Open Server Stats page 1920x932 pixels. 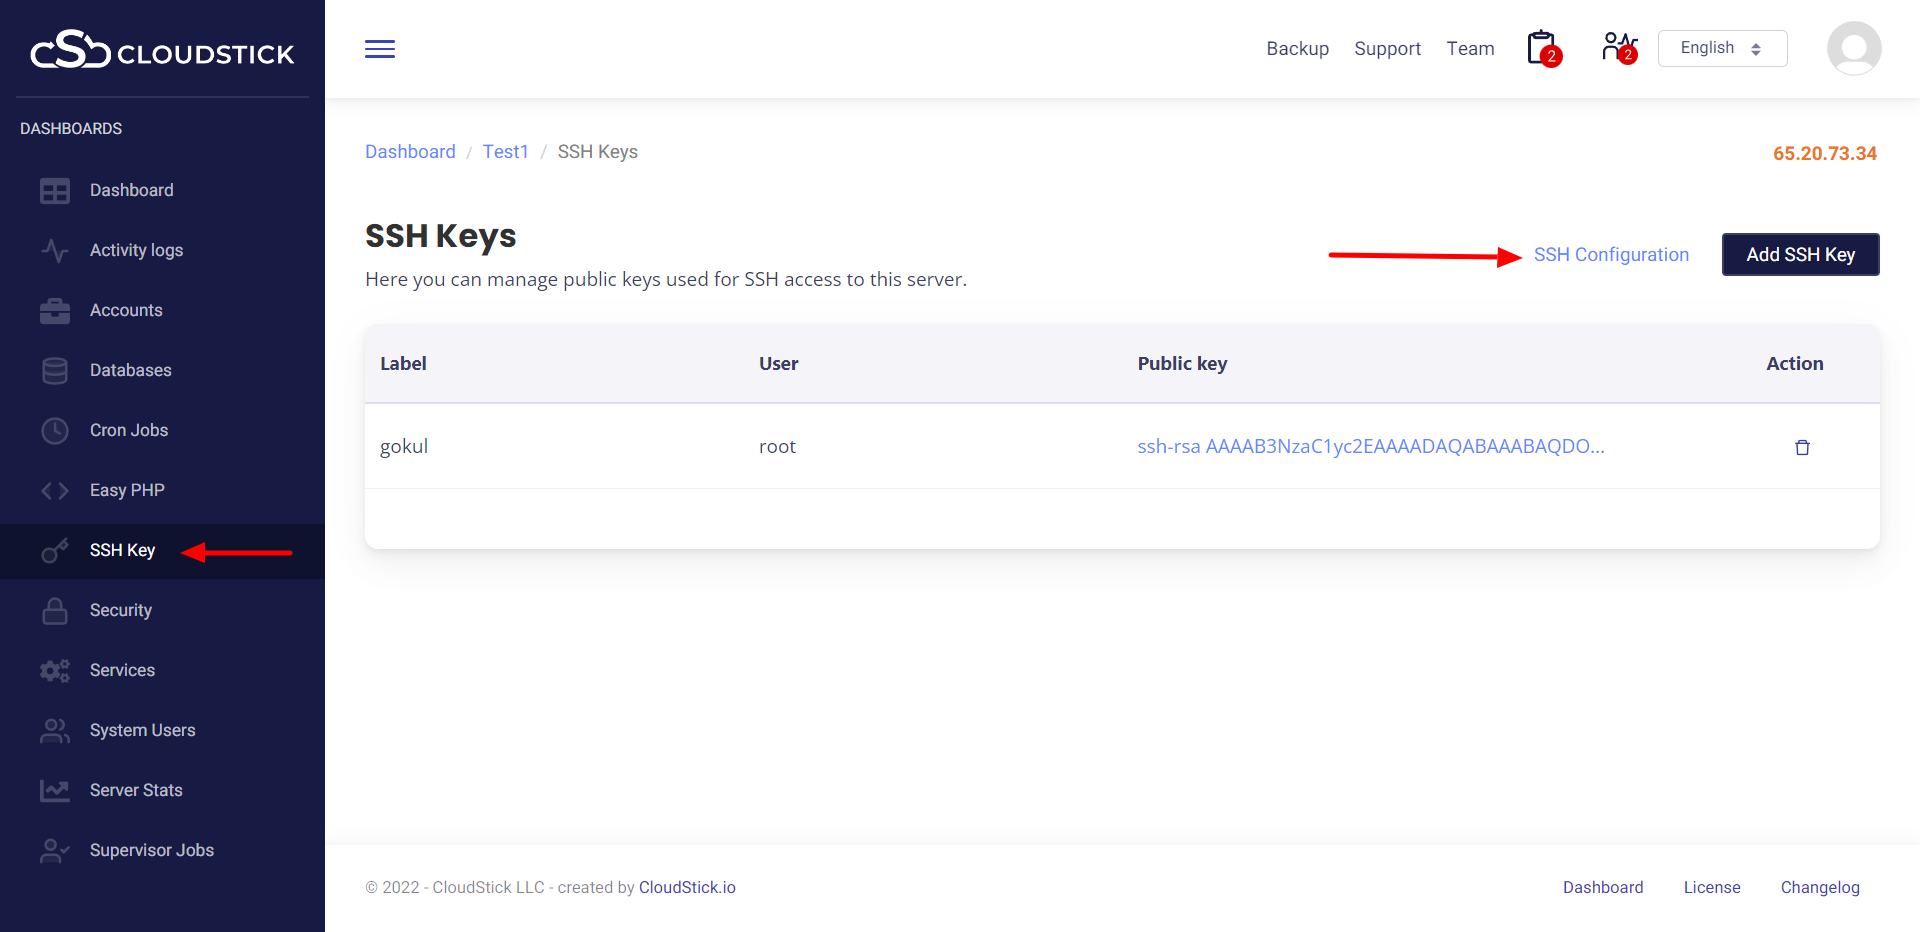point(136,790)
